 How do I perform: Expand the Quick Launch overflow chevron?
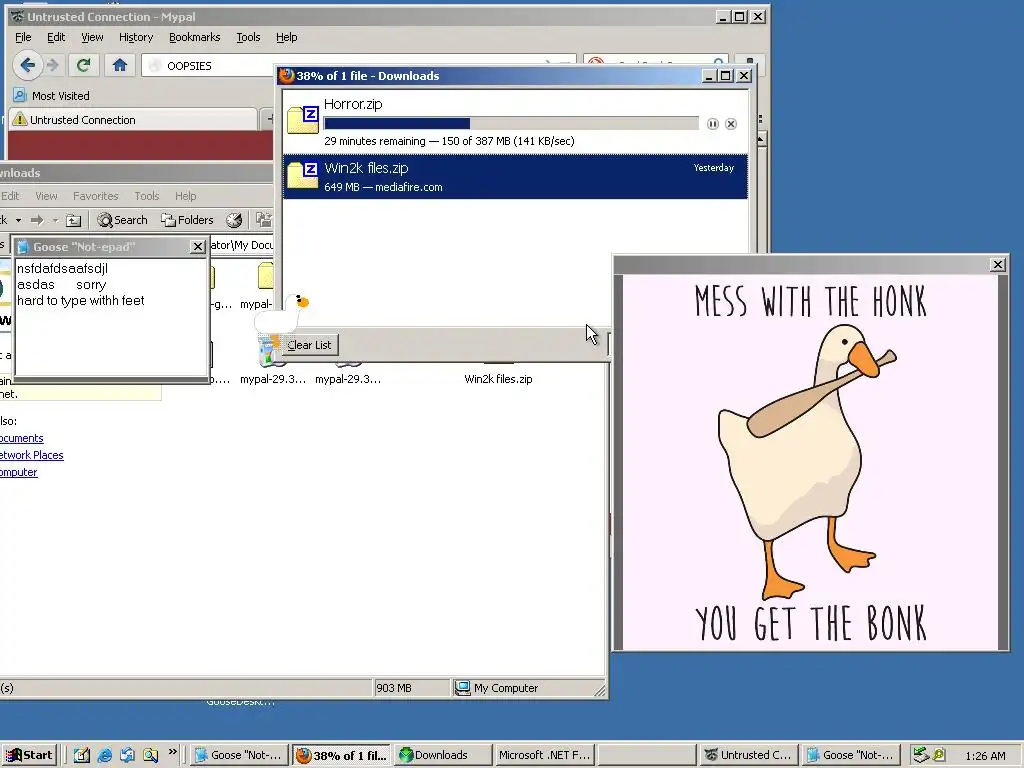tap(172, 752)
